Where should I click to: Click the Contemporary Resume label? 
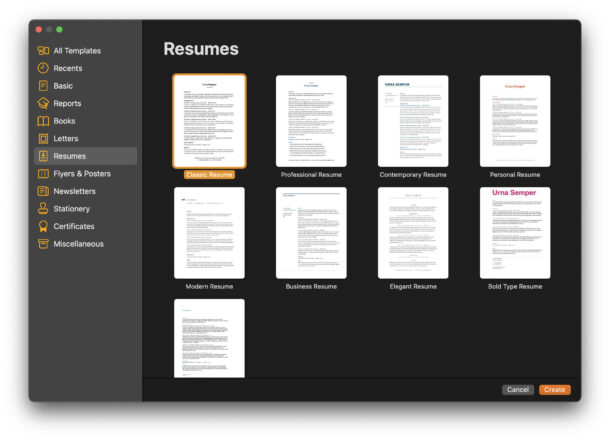[413, 175]
